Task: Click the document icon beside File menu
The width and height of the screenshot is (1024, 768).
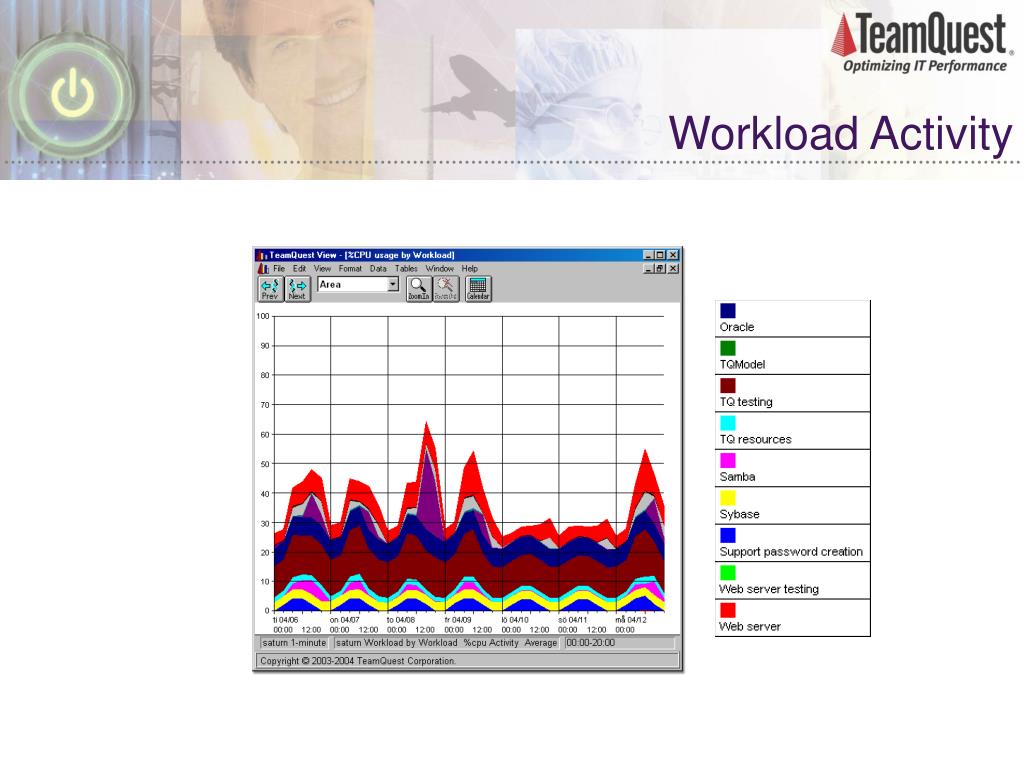Action: point(263,268)
